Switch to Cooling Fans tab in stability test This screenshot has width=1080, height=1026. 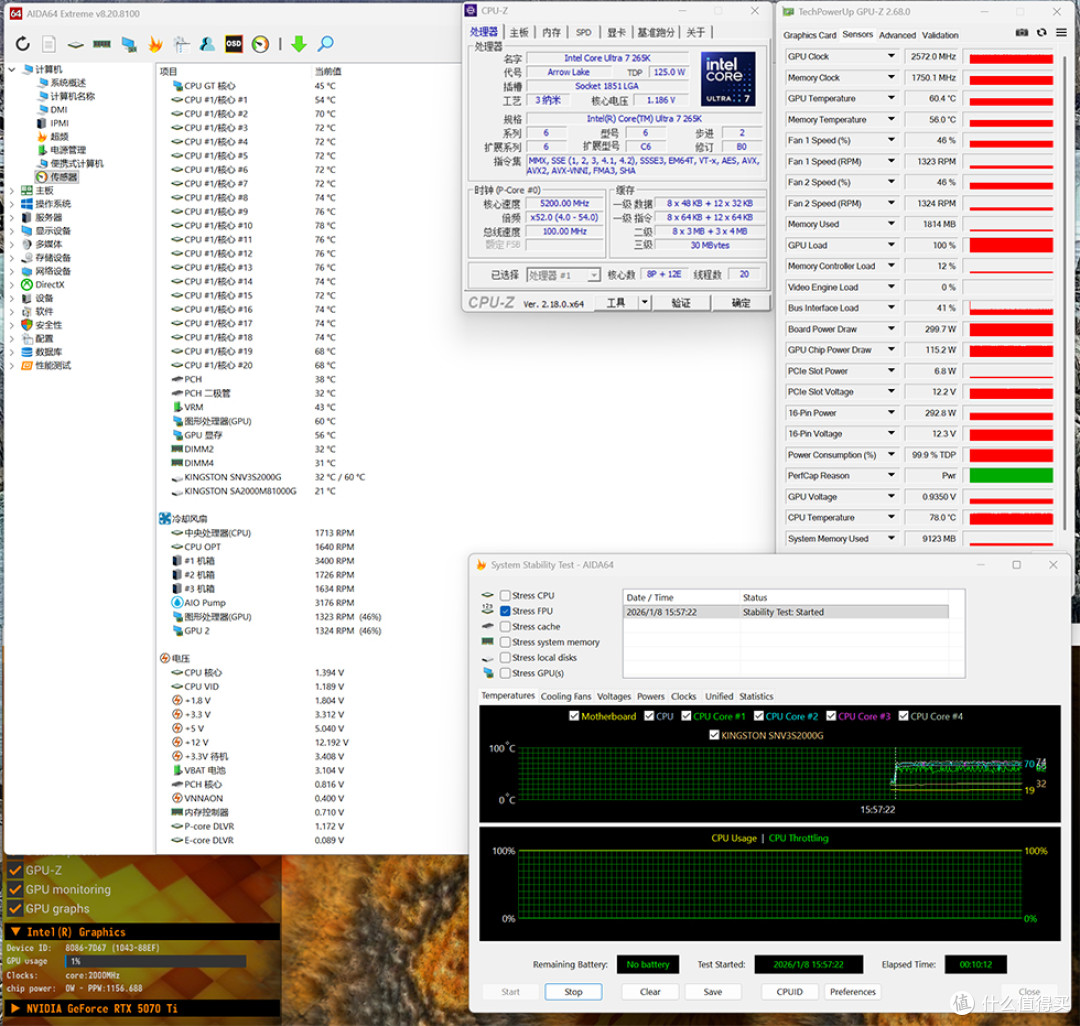(565, 696)
